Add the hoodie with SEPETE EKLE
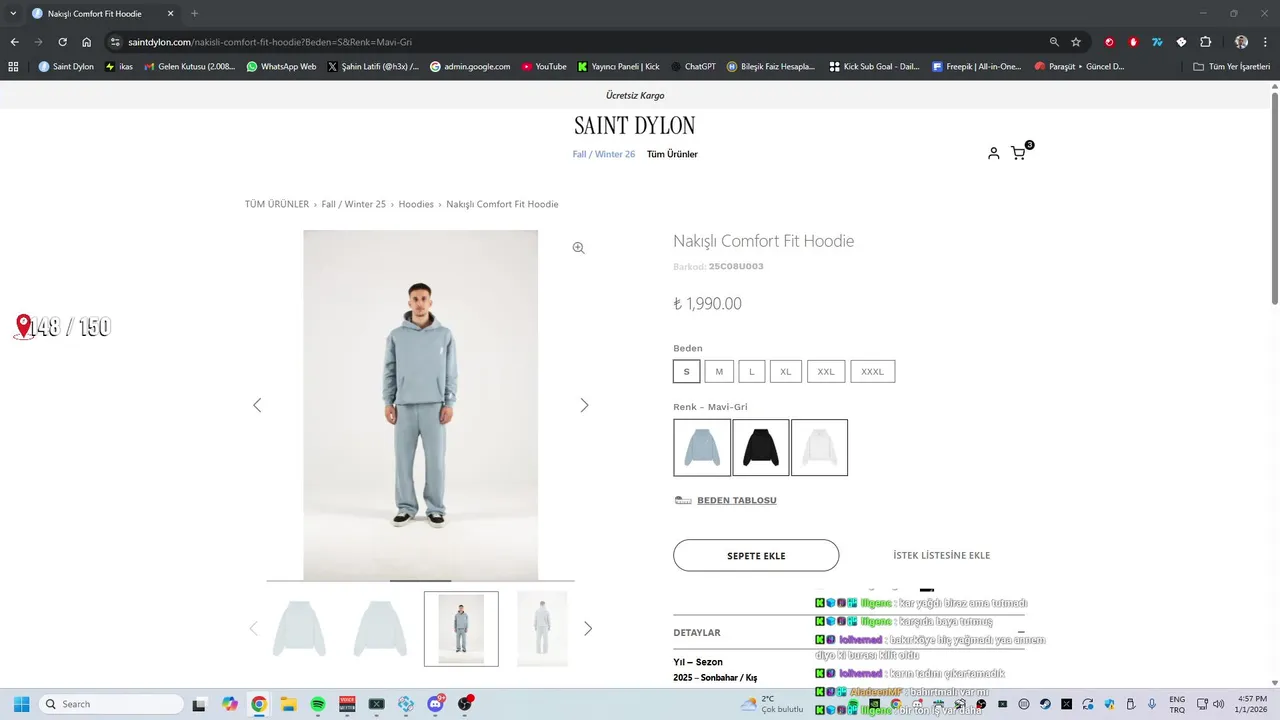This screenshot has height=720, width=1280. [756, 555]
